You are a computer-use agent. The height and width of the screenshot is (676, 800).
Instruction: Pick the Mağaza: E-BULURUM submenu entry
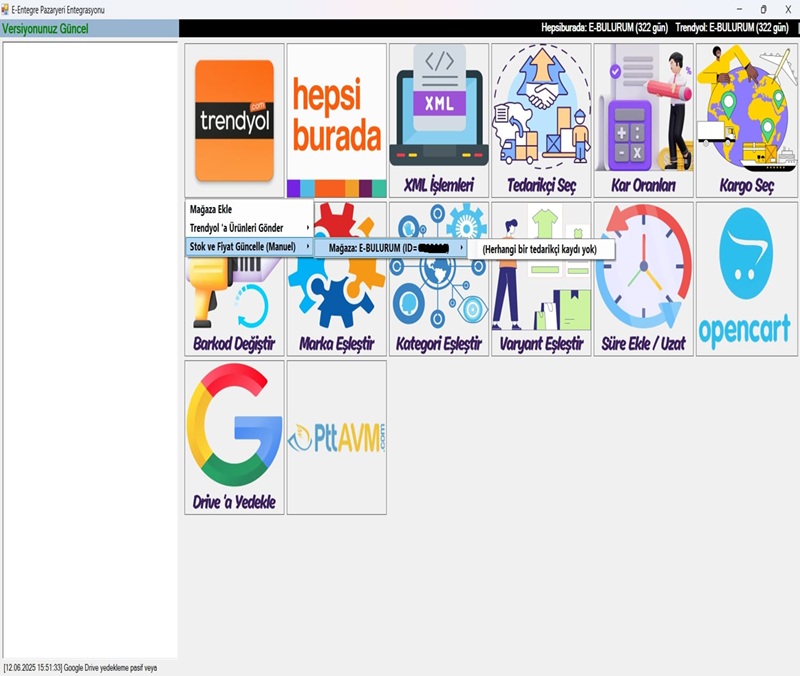coord(391,248)
